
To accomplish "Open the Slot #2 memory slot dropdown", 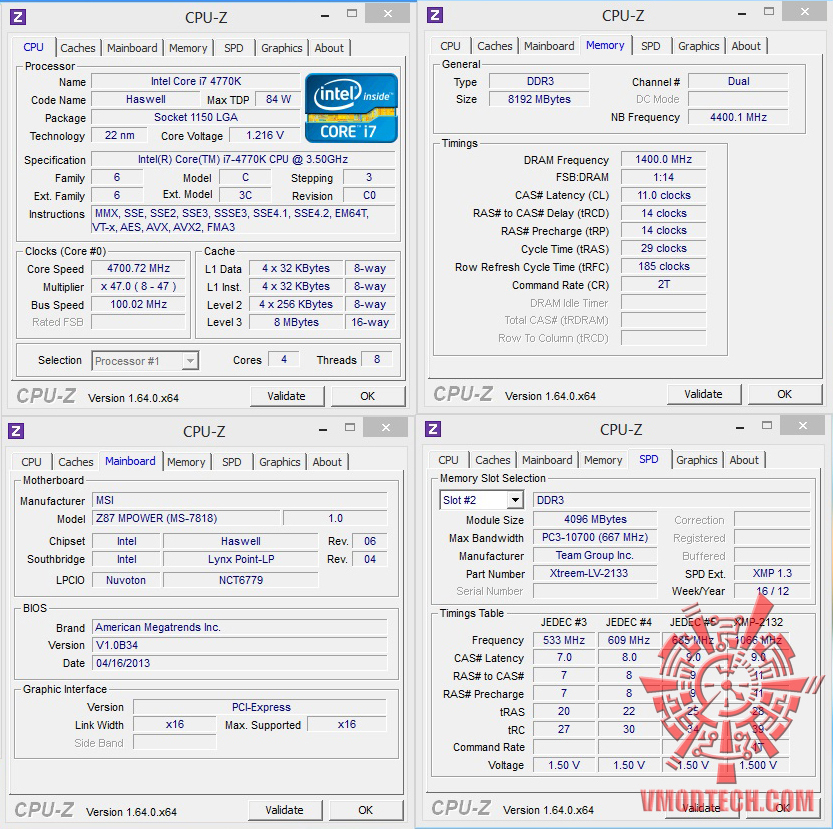I will coord(514,500).
